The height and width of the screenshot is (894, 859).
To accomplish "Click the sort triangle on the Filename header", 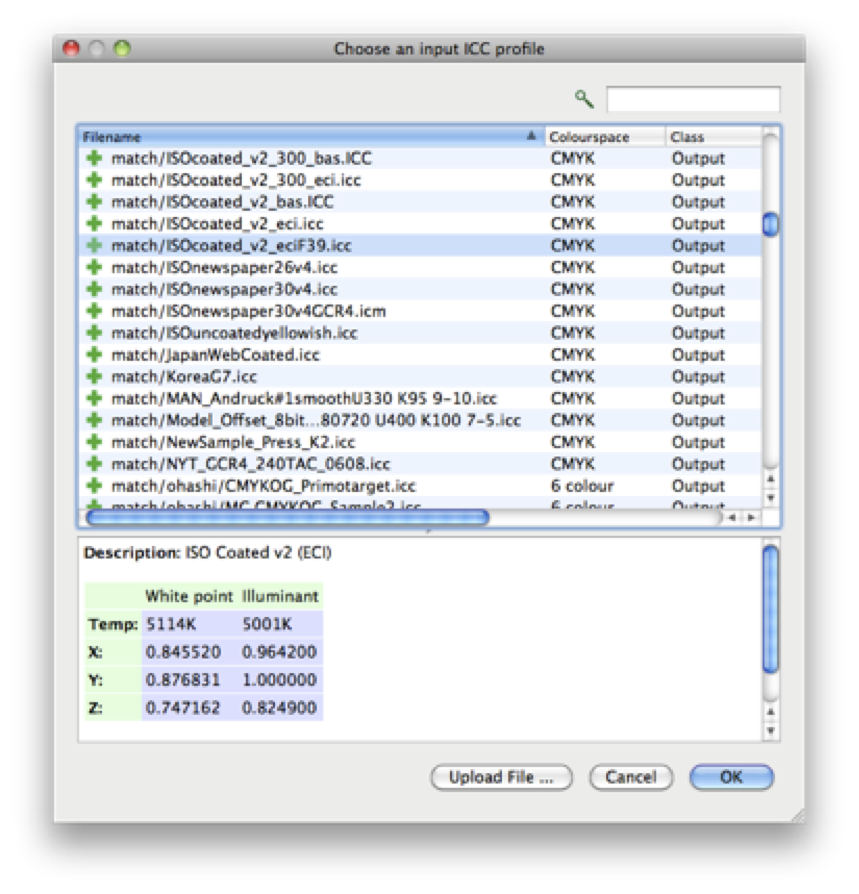I will pos(530,133).
